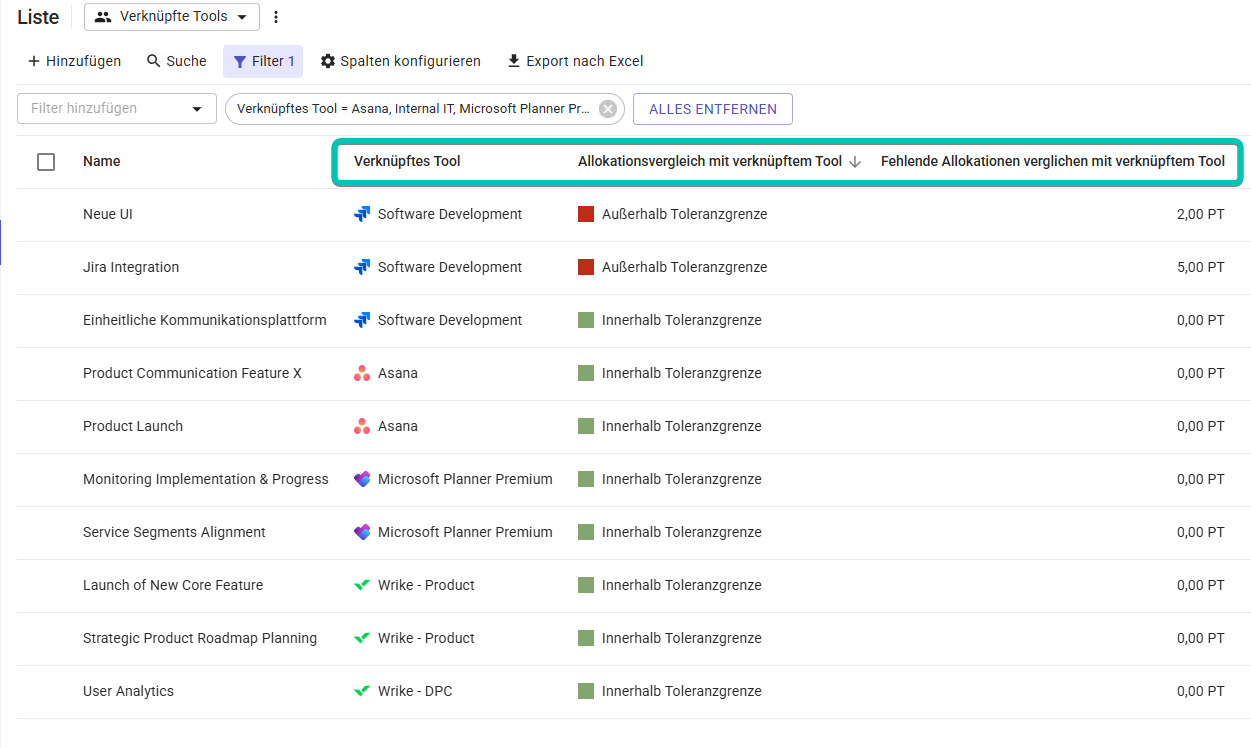The width and height of the screenshot is (1251, 748).
Task: Click Hinzufügen to add an item
Action: pyautogui.click(x=74, y=61)
